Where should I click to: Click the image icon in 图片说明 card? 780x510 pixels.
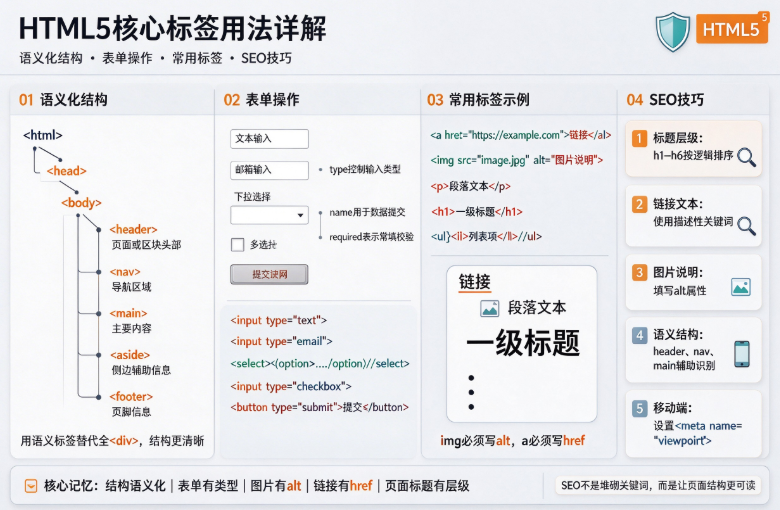coord(741,287)
